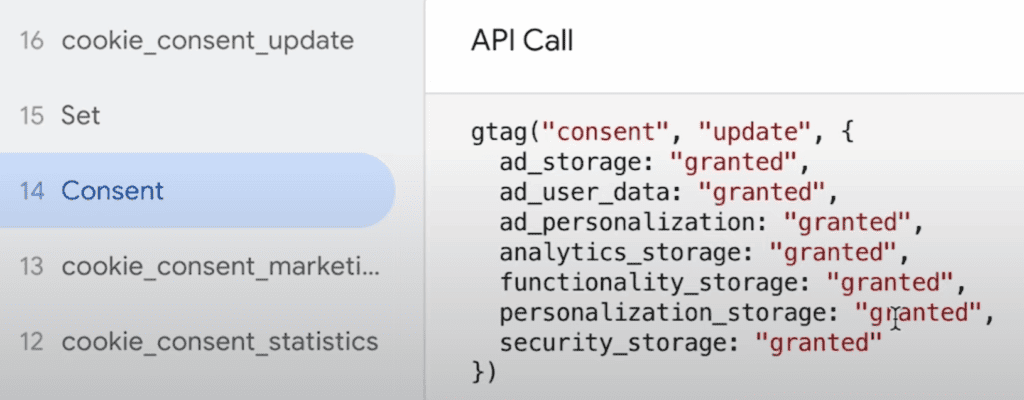Click the API Call panel heading
This screenshot has width=1024, height=400.
[x=521, y=44]
